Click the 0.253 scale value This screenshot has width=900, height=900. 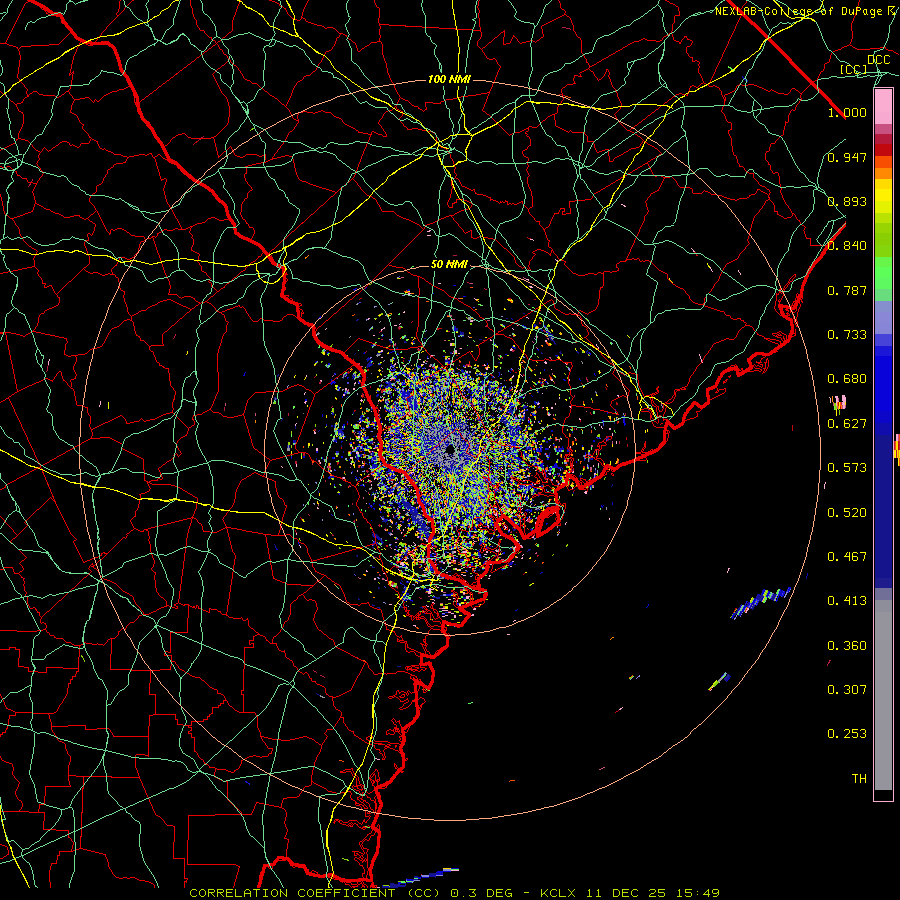coord(847,734)
